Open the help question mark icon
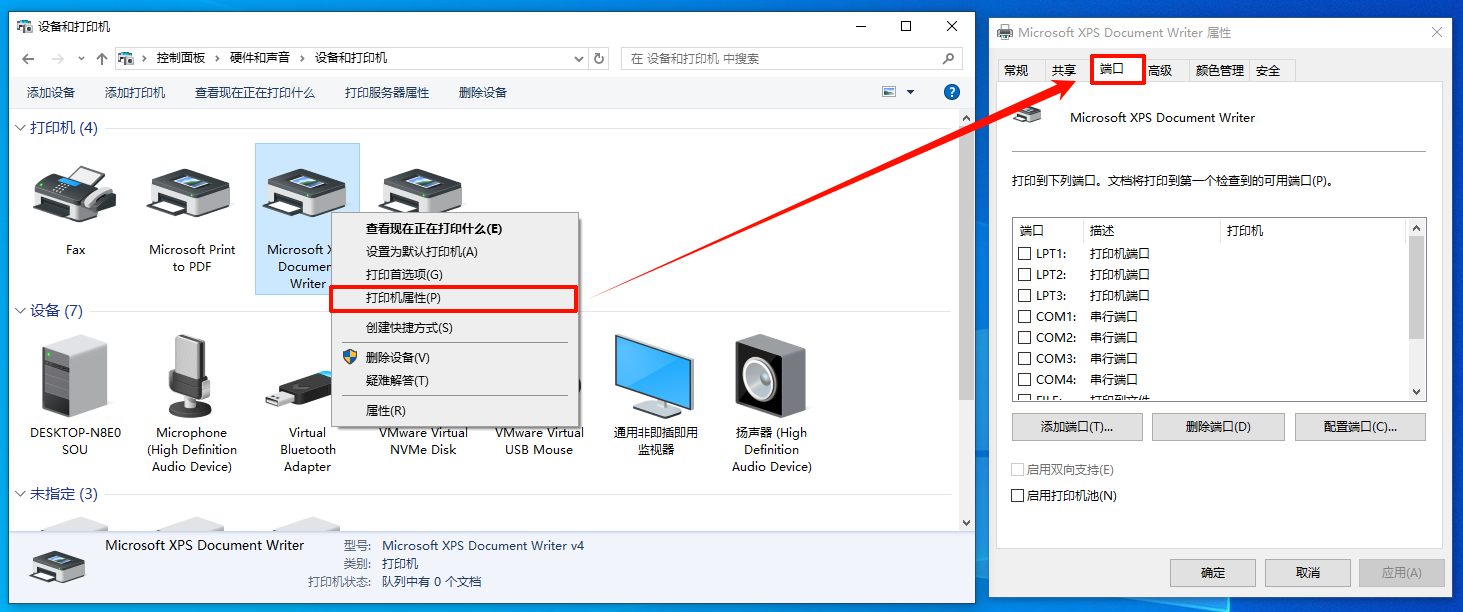The image size is (1463, 612). [x=952, y=92]
